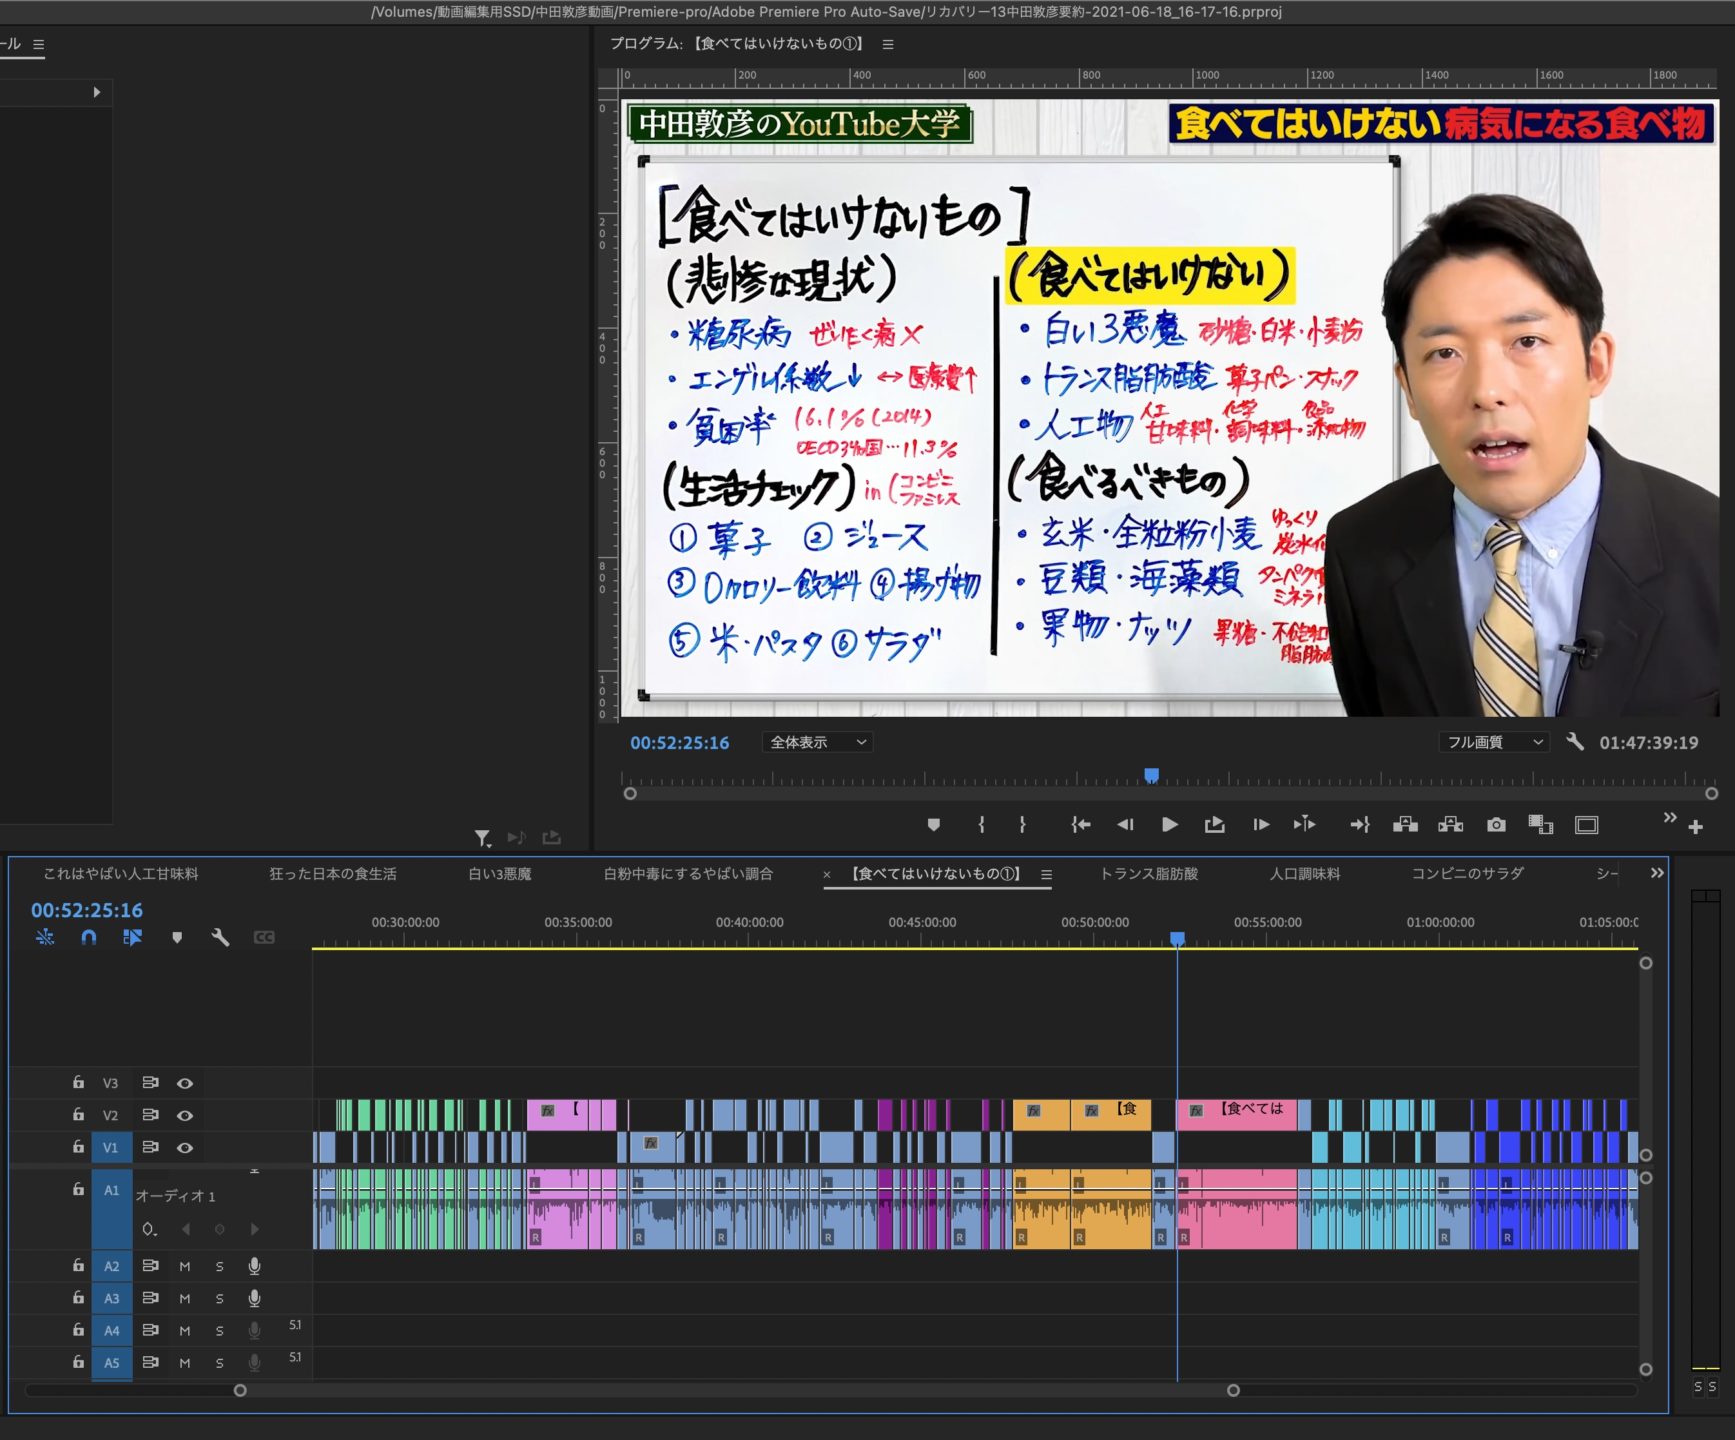Add a marker in the timeline toolbar
This screenshot has width=1735, height=1440.
pos(177,937)
